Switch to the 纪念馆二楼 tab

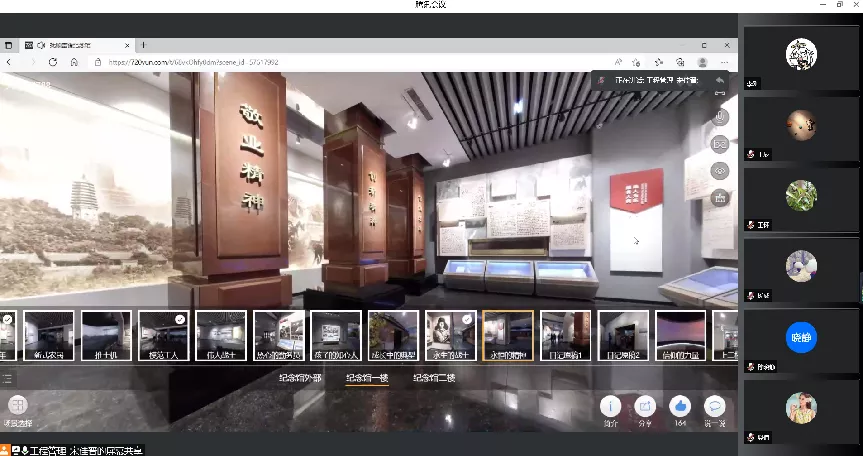point(434,379)
